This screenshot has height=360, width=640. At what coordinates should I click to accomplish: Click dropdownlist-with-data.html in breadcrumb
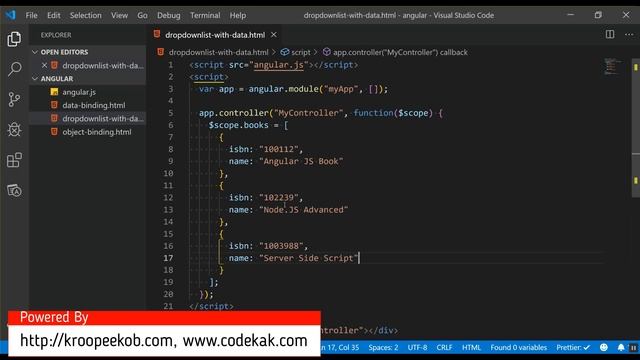(218, 52)
